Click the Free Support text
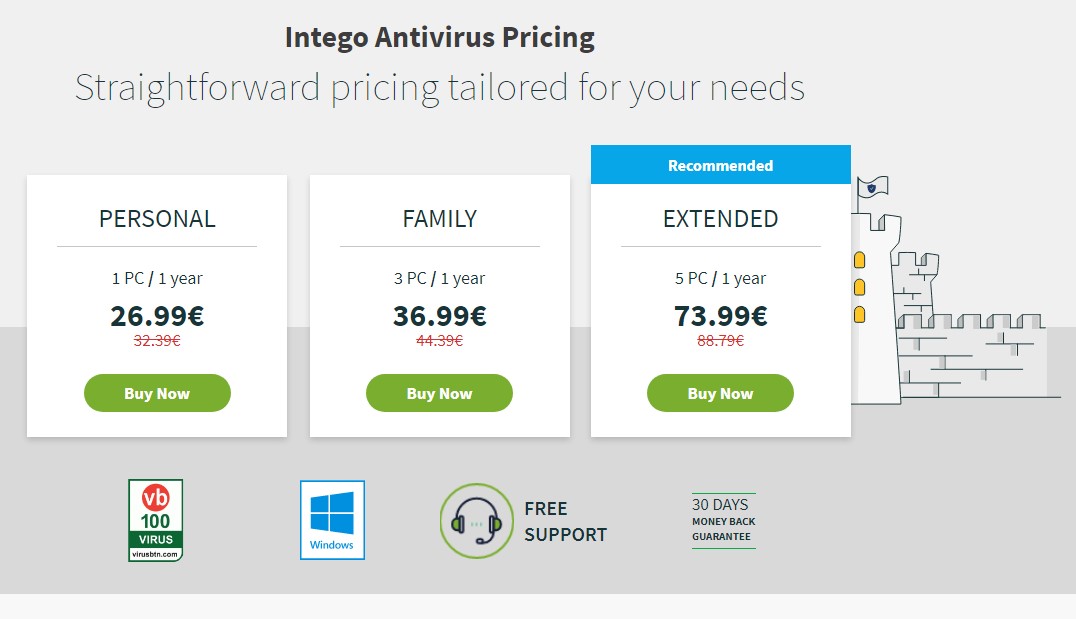Screen dimensions: 1076x619 pos(565,522)
